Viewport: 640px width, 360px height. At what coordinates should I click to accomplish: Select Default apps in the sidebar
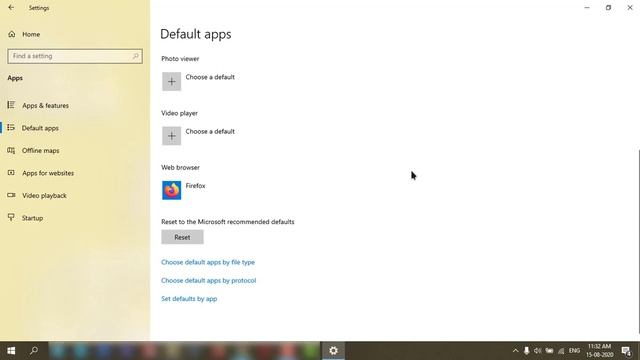tap(40, 128)
